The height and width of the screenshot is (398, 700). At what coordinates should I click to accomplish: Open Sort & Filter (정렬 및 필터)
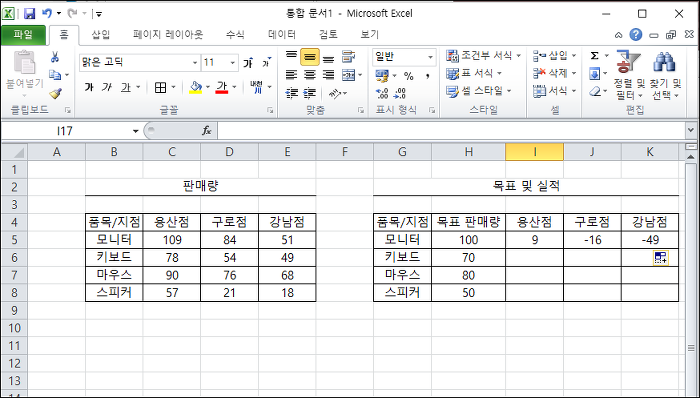click(x=629, y=75)
